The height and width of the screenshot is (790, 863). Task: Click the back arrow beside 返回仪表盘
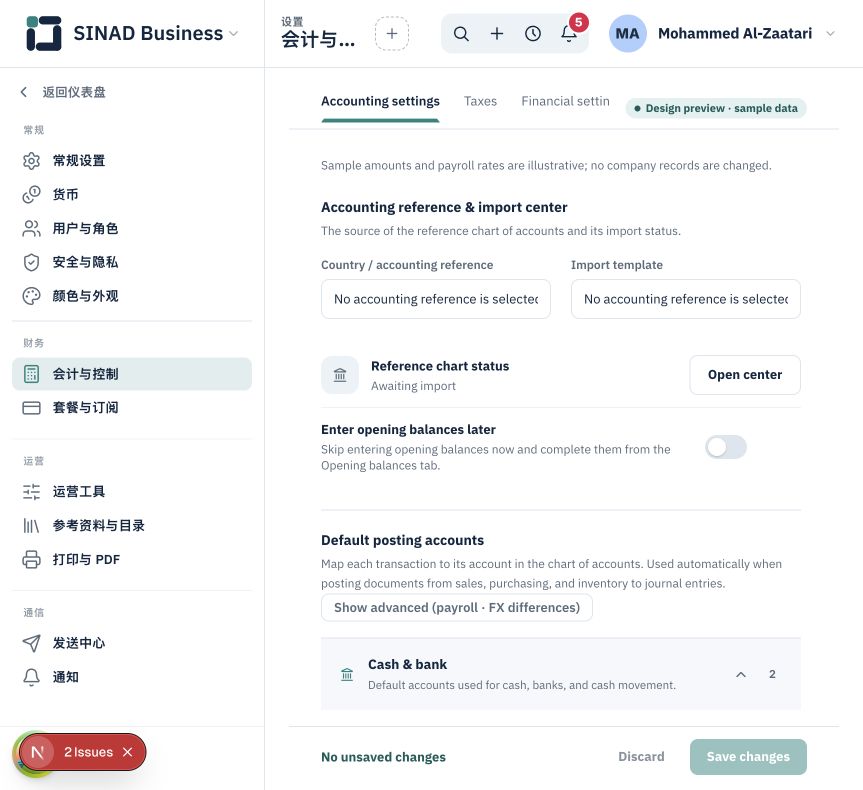click(24, 92)
